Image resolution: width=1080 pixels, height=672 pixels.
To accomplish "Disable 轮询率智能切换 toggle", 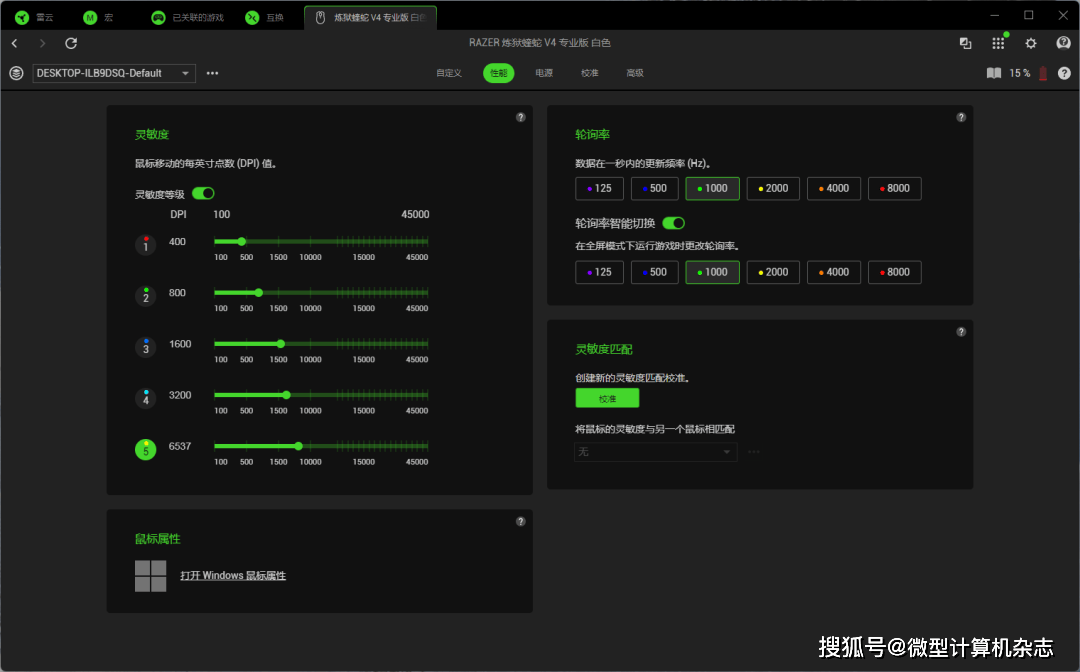I will click(673, 223).
